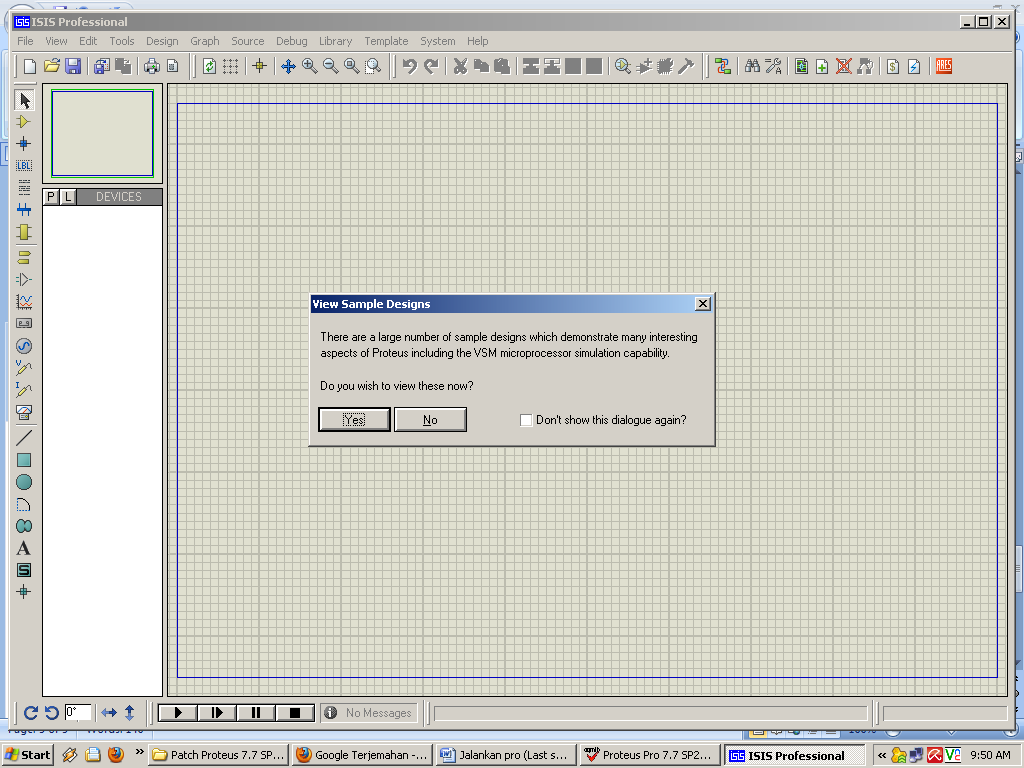Select the Generator Mode sine icon

(24, 345)
